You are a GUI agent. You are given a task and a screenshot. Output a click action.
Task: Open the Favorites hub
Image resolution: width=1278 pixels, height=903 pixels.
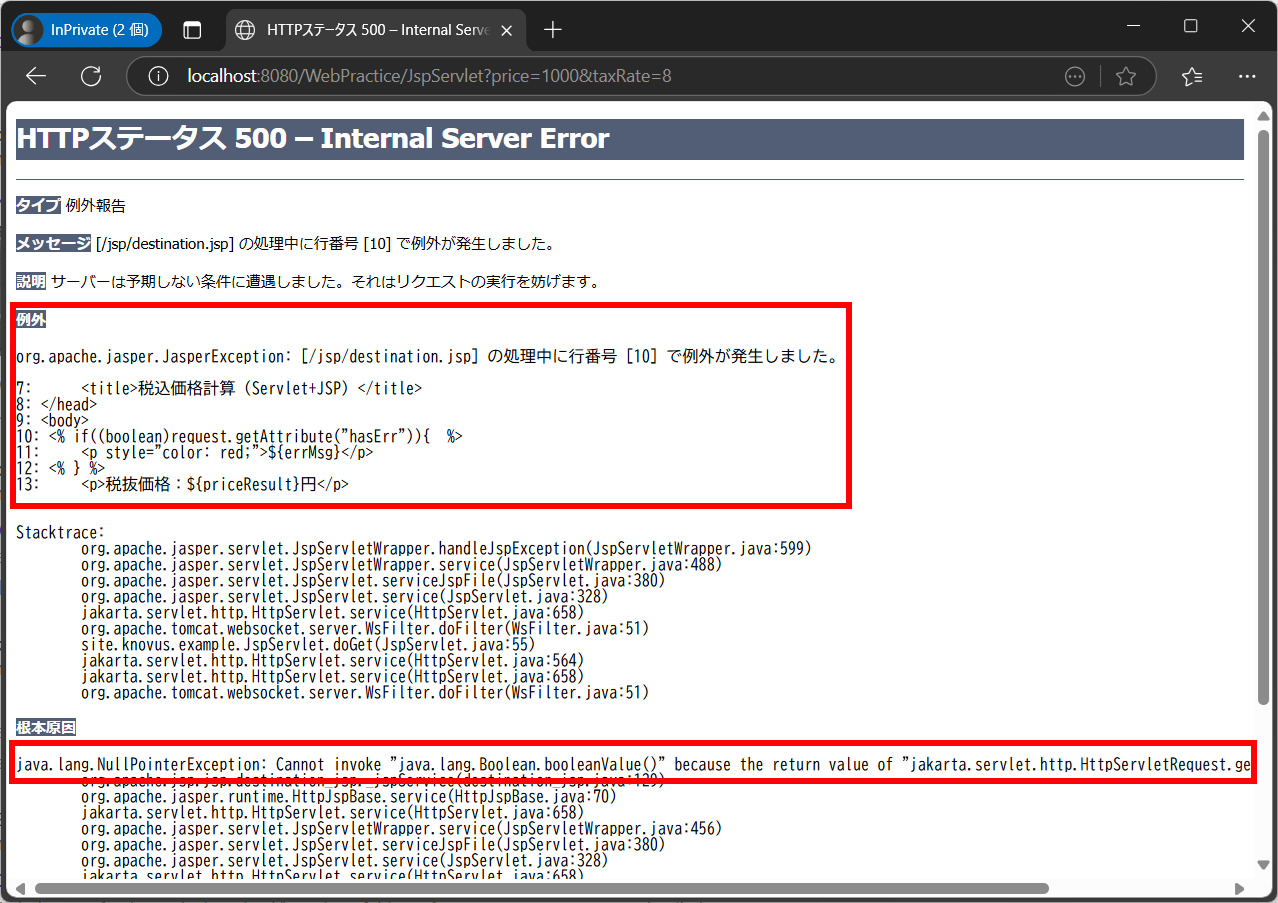(1190, 76)
